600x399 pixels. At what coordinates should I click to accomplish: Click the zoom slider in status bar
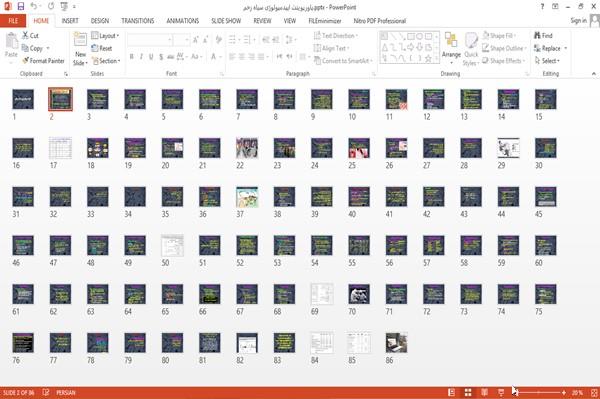538,392
